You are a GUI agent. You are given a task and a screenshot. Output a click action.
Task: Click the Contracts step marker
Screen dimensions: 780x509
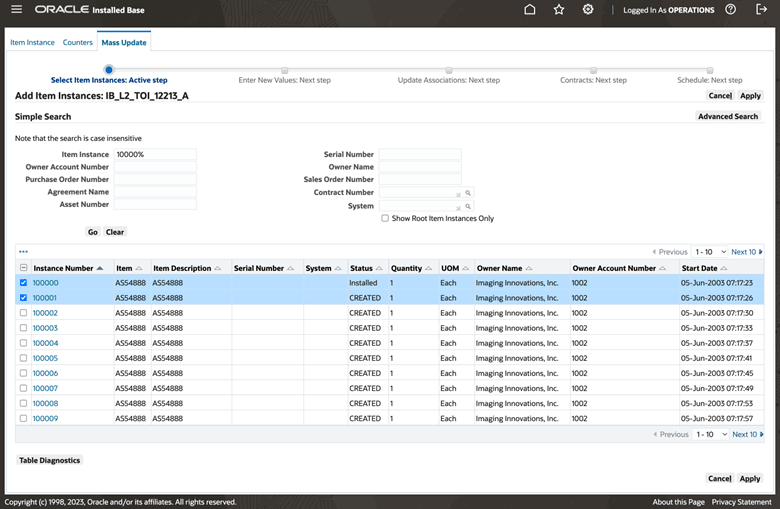coord(593,70)
